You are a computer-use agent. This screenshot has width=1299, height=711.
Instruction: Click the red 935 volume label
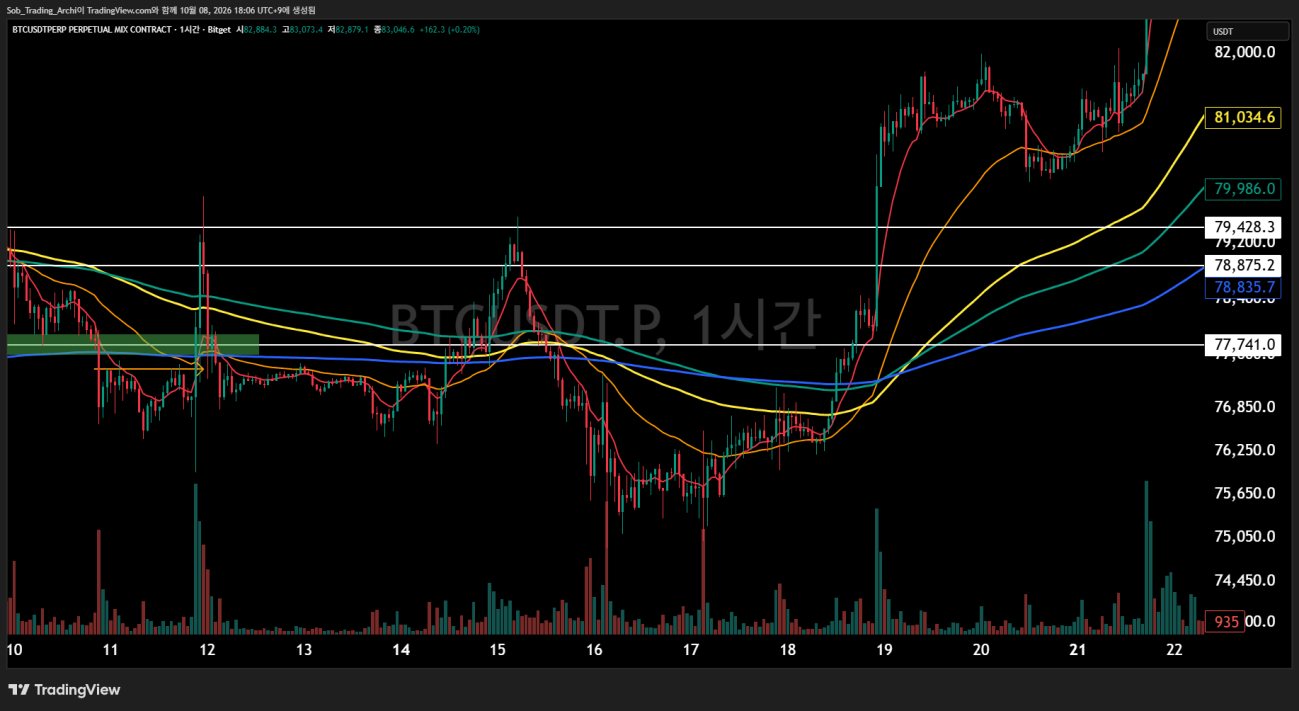point(1227,621)
